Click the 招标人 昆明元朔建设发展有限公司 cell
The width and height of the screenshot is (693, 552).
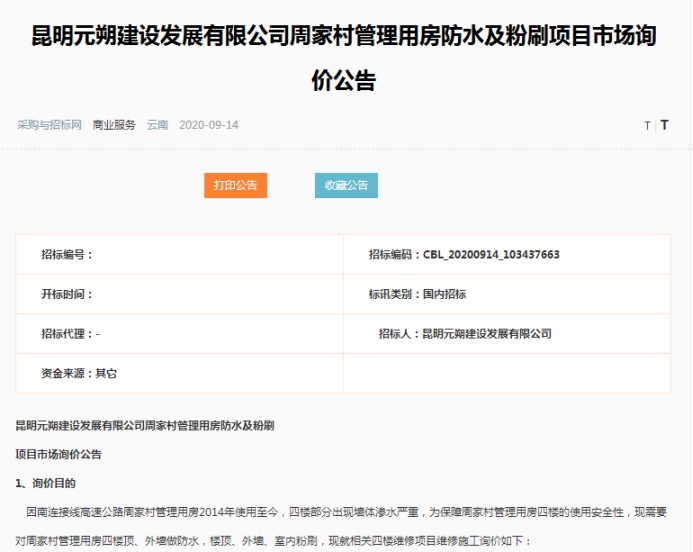click(464, 334)
